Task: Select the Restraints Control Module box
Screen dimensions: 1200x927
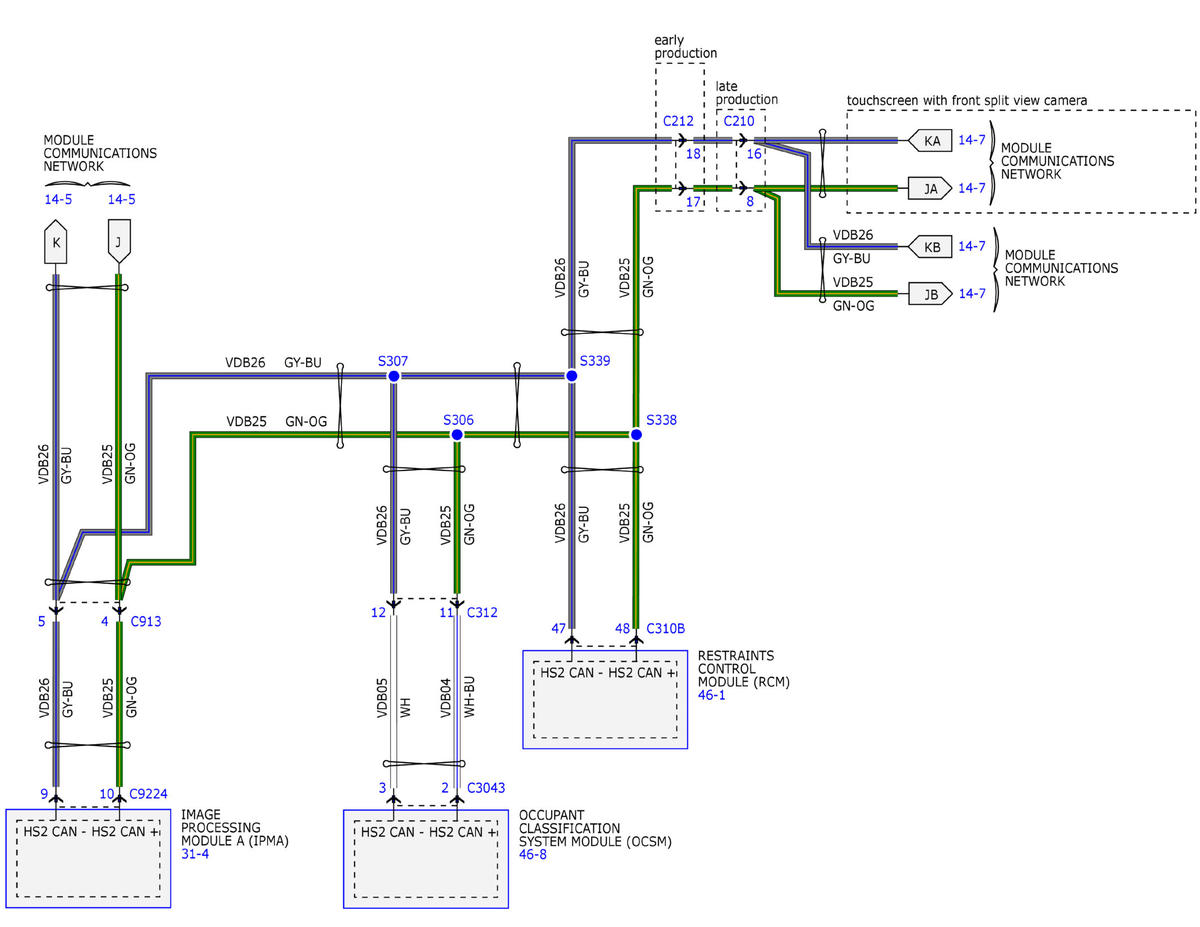Action: tap(604, 699)
